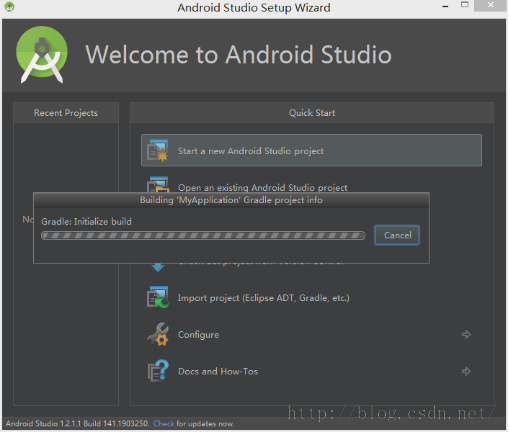Click the Android Studio 1.2.1.1 build version text
The image size is (509, 433).
77,424
